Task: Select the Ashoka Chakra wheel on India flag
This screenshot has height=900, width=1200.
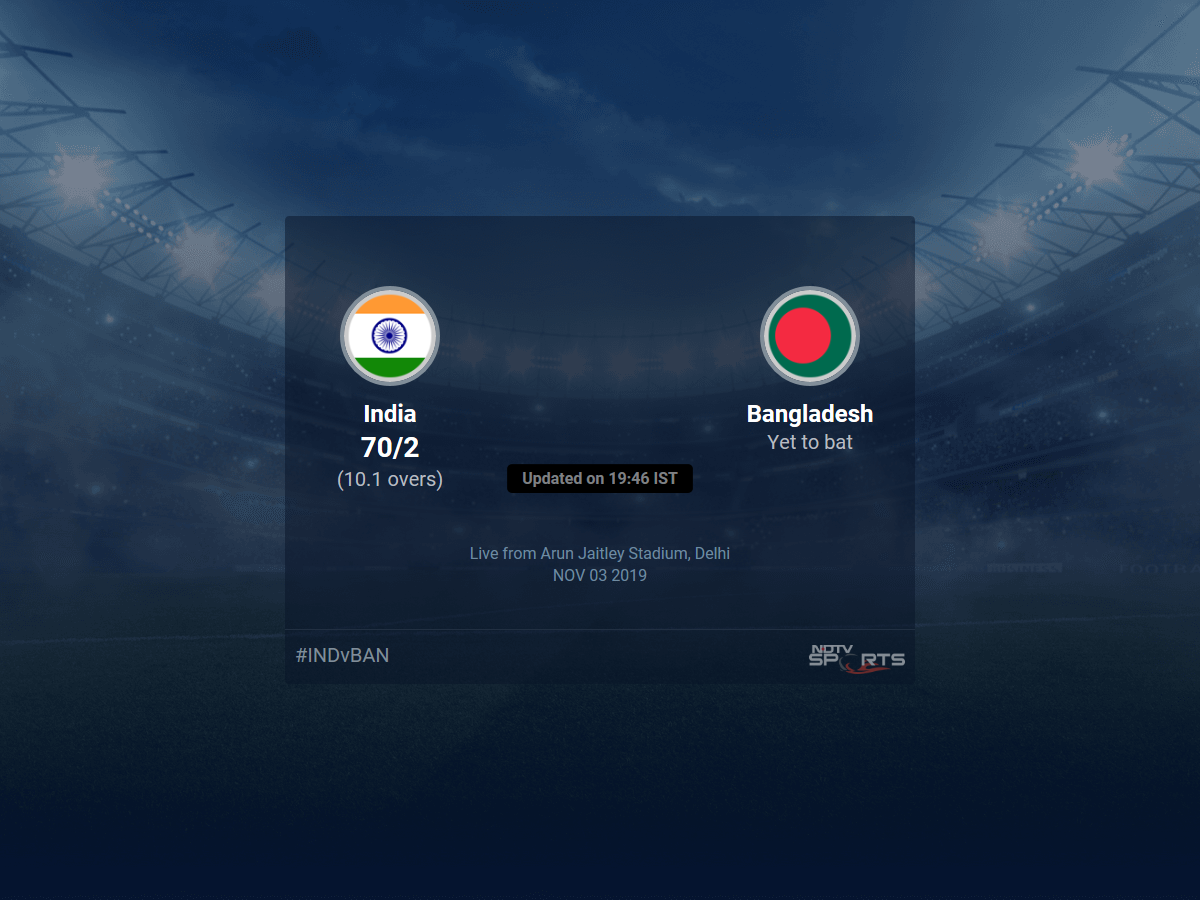Action: pyautogui.click(x=390, y=336)
